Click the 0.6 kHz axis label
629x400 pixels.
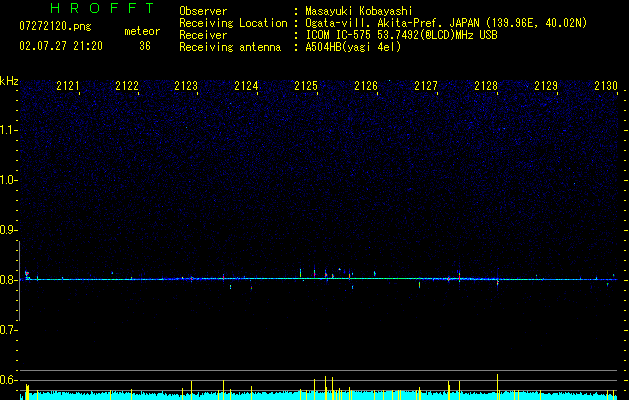point(8,380)
